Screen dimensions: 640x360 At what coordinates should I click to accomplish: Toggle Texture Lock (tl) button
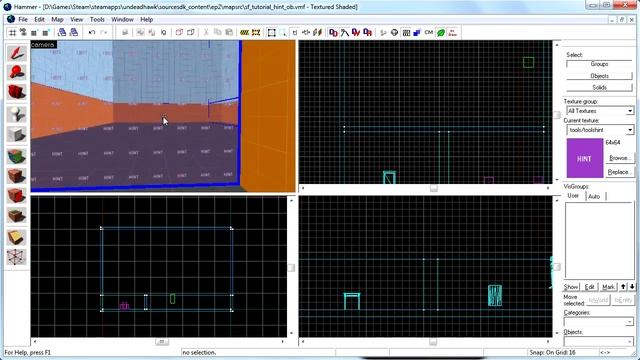point(295,32)
